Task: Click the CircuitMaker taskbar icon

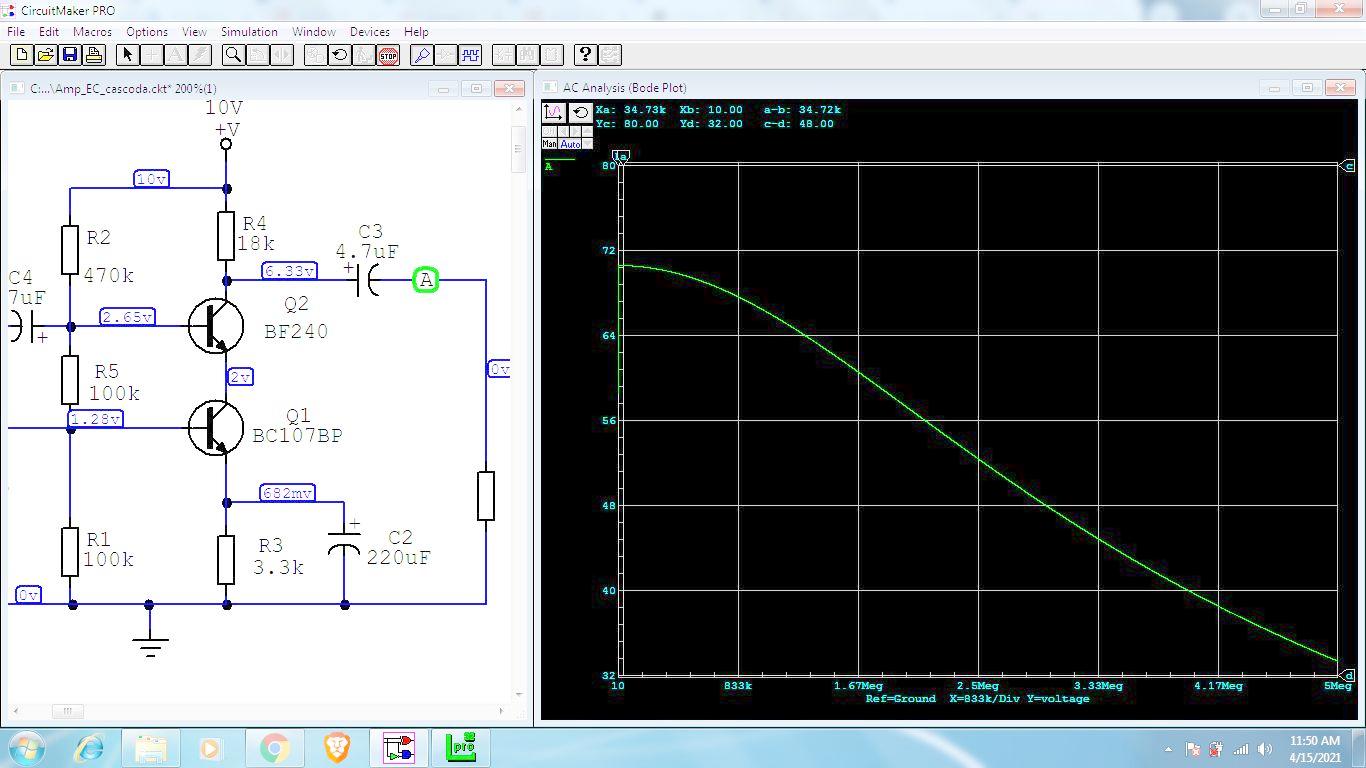Action: (398, 748)
